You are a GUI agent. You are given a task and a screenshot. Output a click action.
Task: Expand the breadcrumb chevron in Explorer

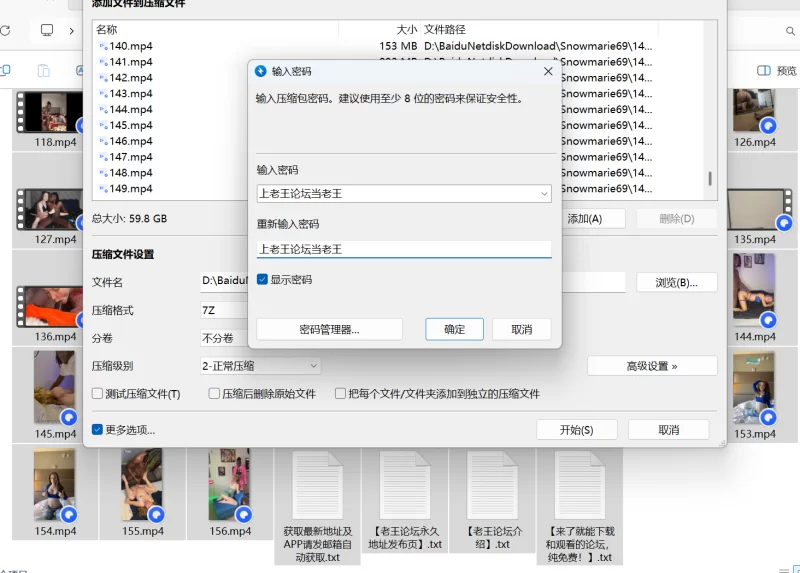[71, 31]
